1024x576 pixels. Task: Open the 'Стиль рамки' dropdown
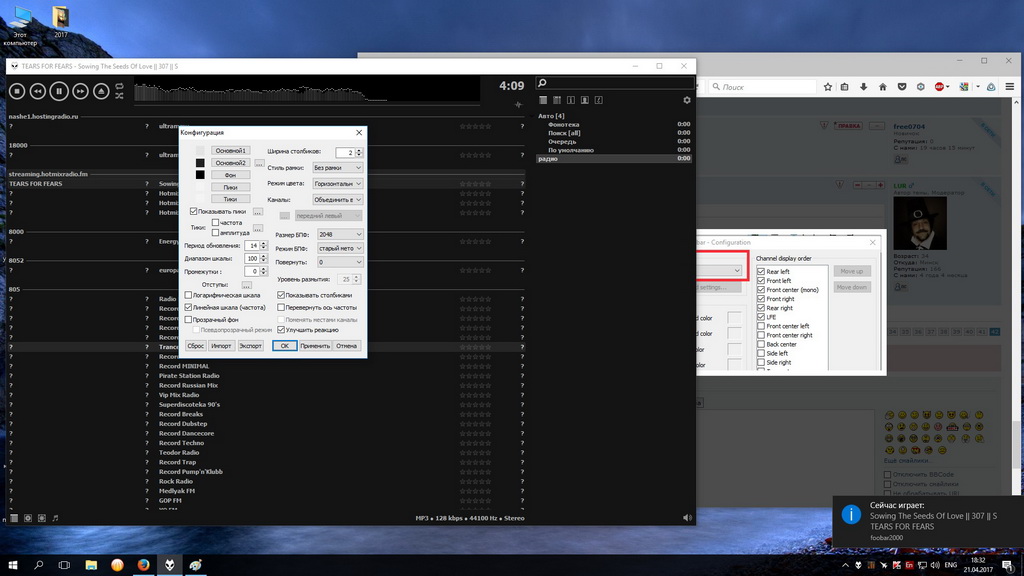(x=337, y=168)
